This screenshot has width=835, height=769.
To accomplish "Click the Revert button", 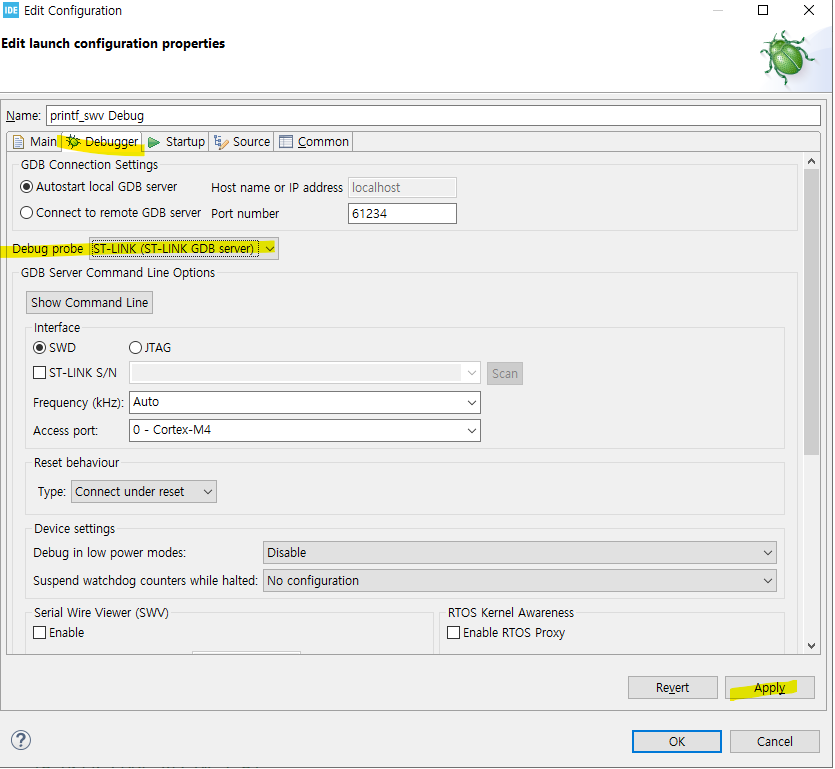I will (x=673, y=688).
